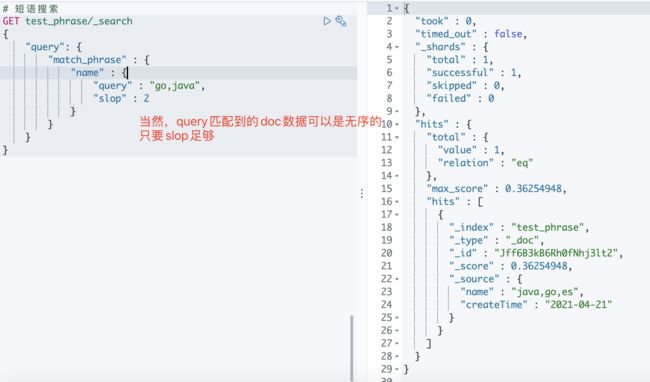
Task: Click the "failed" : 0 line
Action: (x=461, y=99)
